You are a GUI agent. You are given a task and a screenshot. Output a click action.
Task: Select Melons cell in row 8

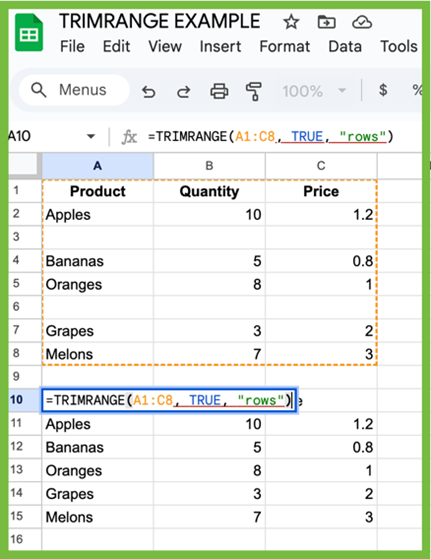coord(98,354)
